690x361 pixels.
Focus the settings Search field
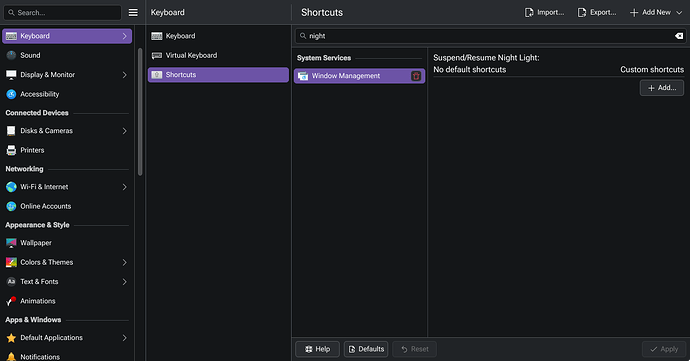62,13
